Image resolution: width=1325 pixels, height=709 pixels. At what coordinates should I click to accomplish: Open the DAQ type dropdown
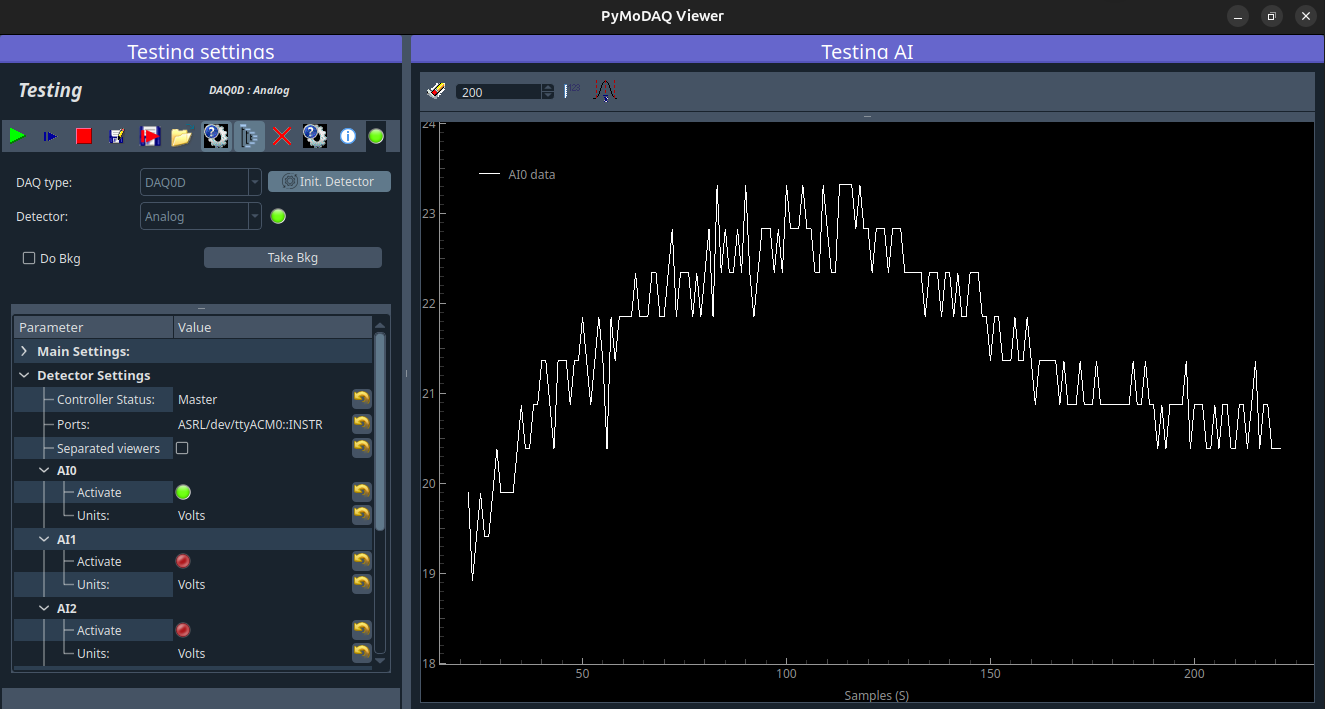click(201, 182)
